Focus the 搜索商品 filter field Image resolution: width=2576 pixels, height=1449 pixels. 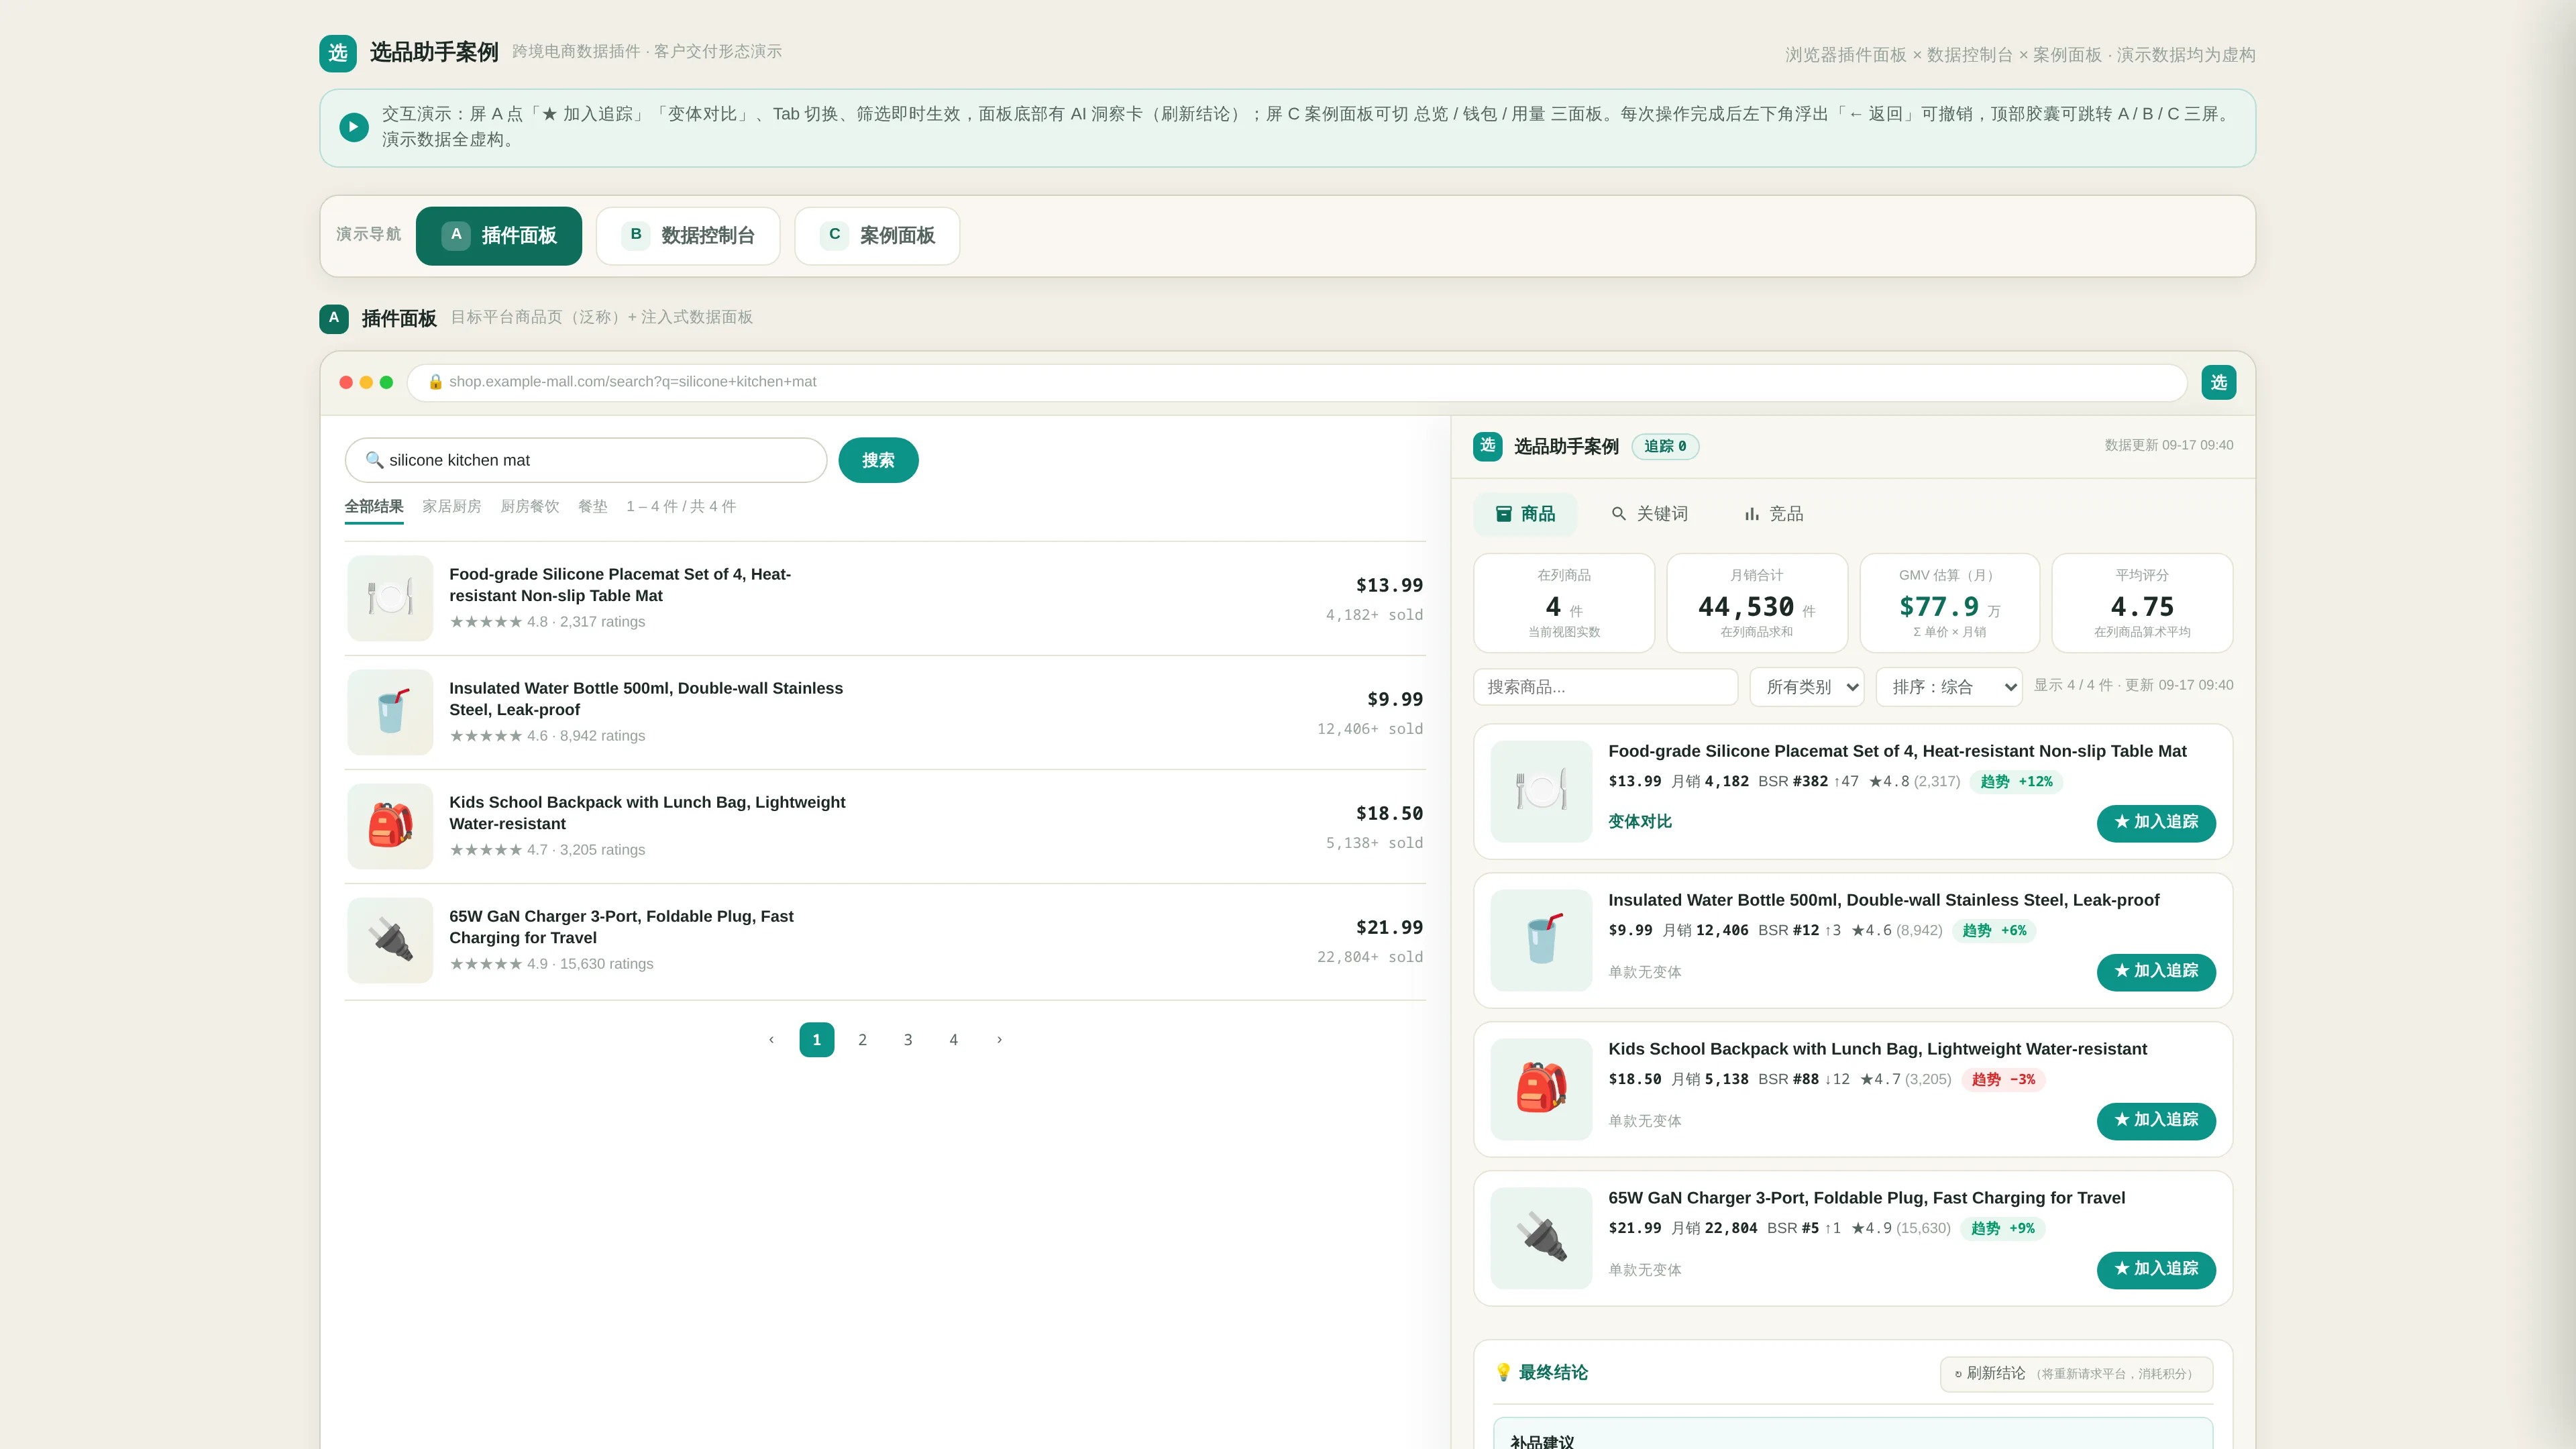click(x=1605, y=687)
